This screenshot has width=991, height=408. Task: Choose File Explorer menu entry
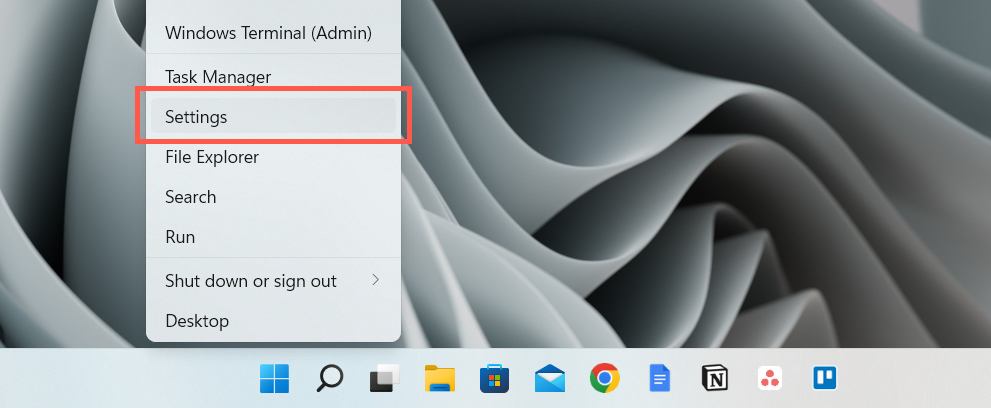coord(274,157)
